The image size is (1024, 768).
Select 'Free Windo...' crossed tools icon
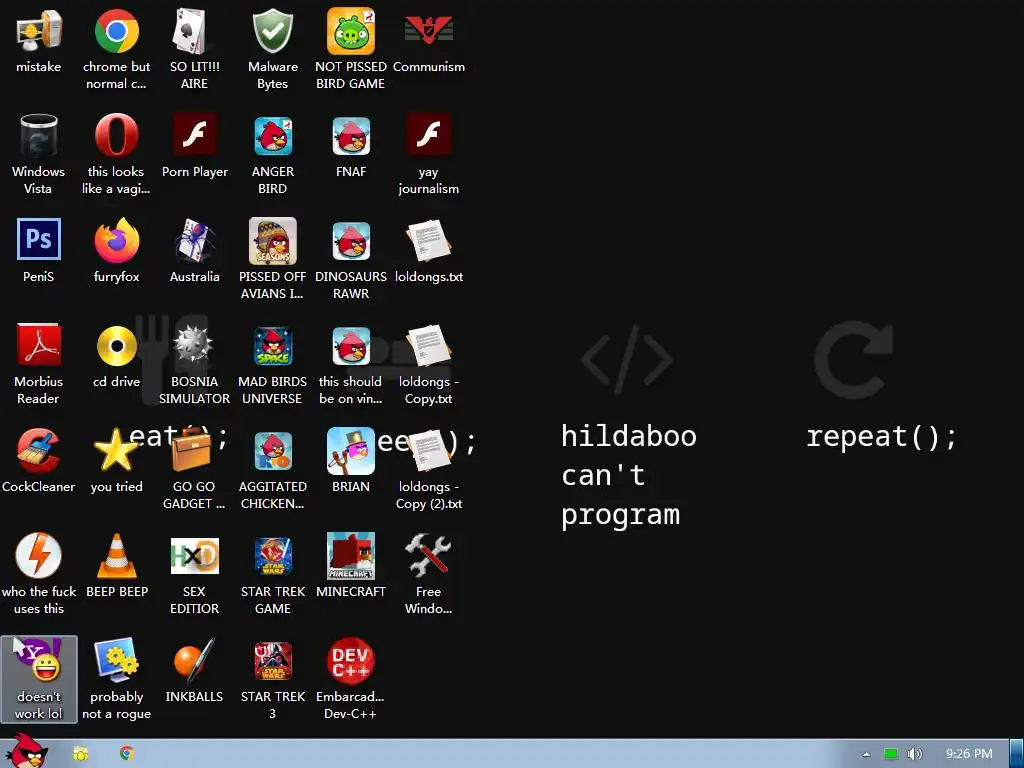428,556
